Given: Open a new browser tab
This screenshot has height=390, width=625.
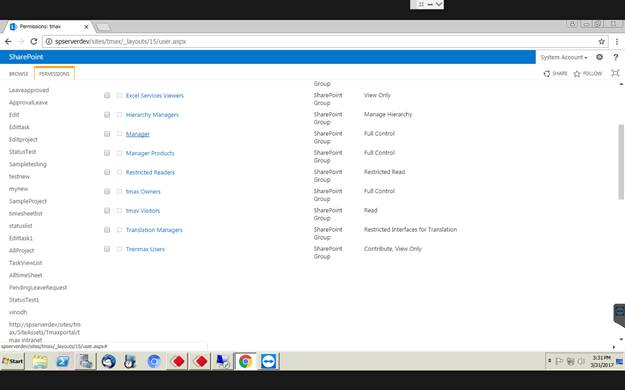Looking at the screenshot, I should (103, 27).
